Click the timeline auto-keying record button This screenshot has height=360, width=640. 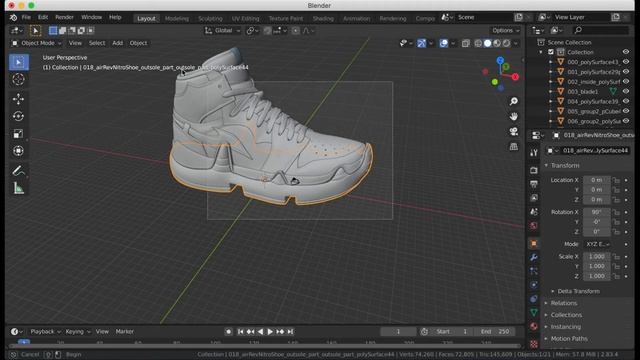tap(229, 332)
